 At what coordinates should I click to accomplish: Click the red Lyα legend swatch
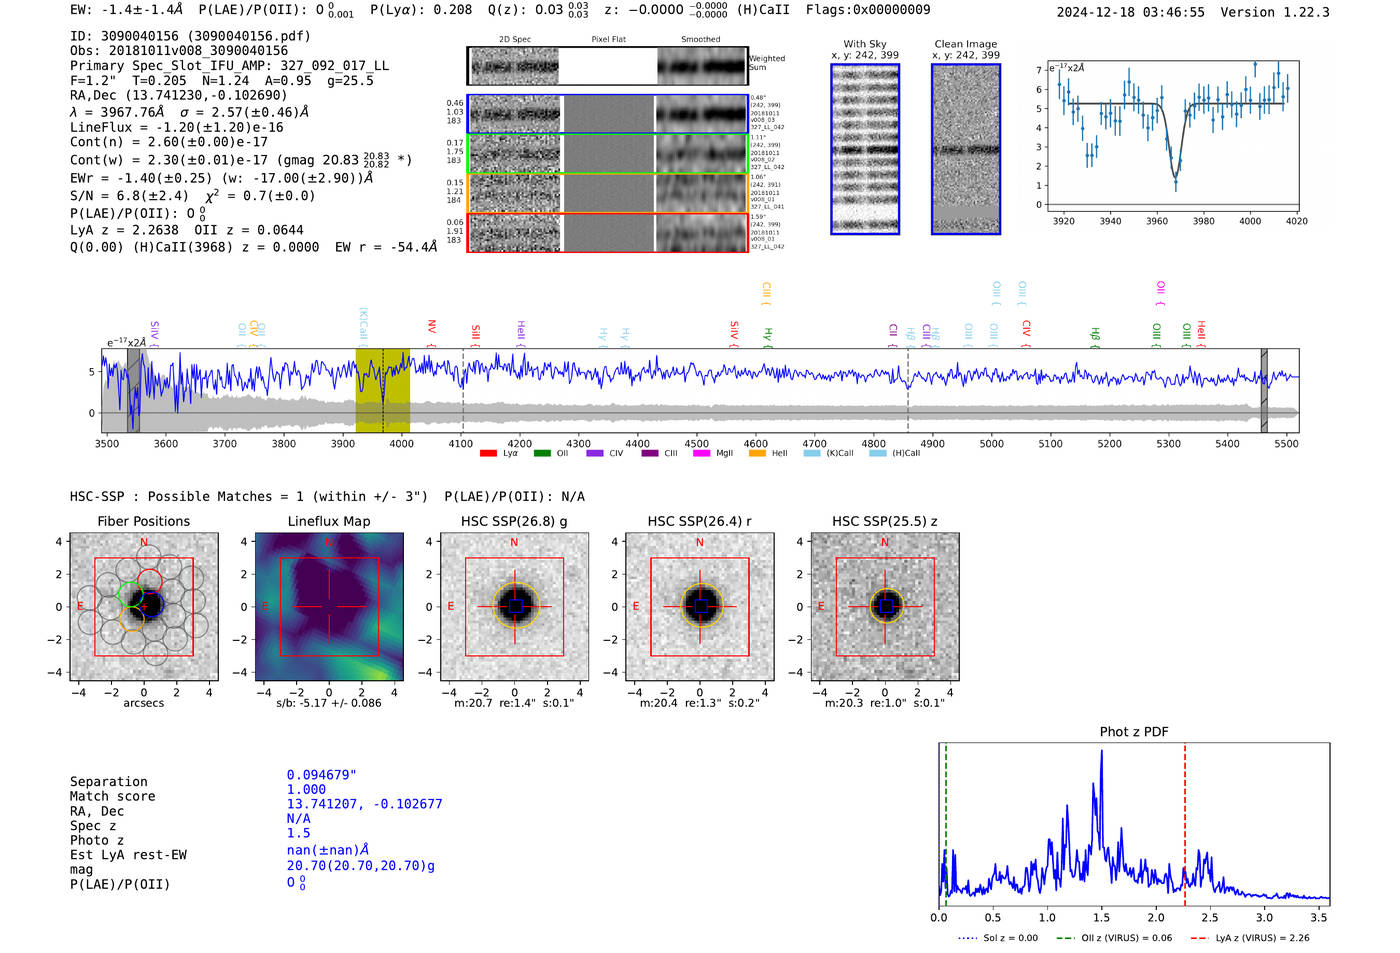point(488,454)
